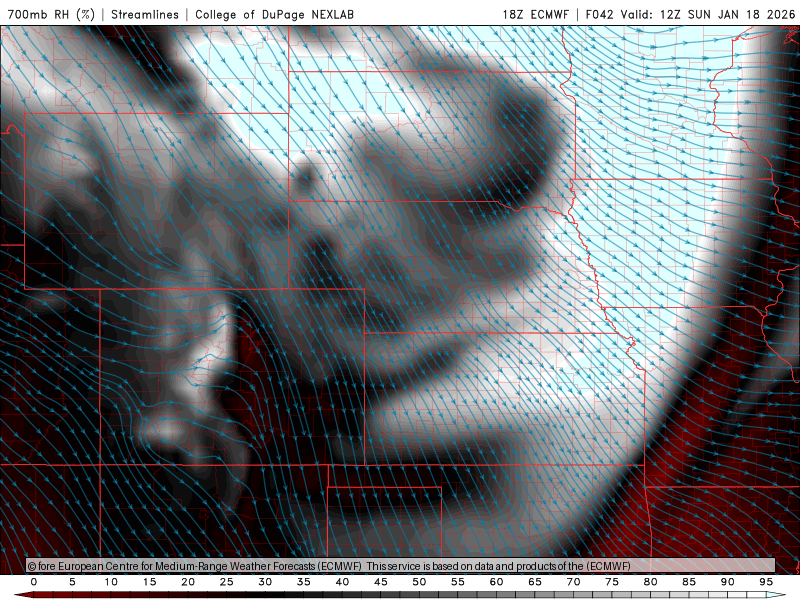Viewport: 800px width, 600px height.
Task: Click the '0' label on the color scale
Action: pos(34,582)
